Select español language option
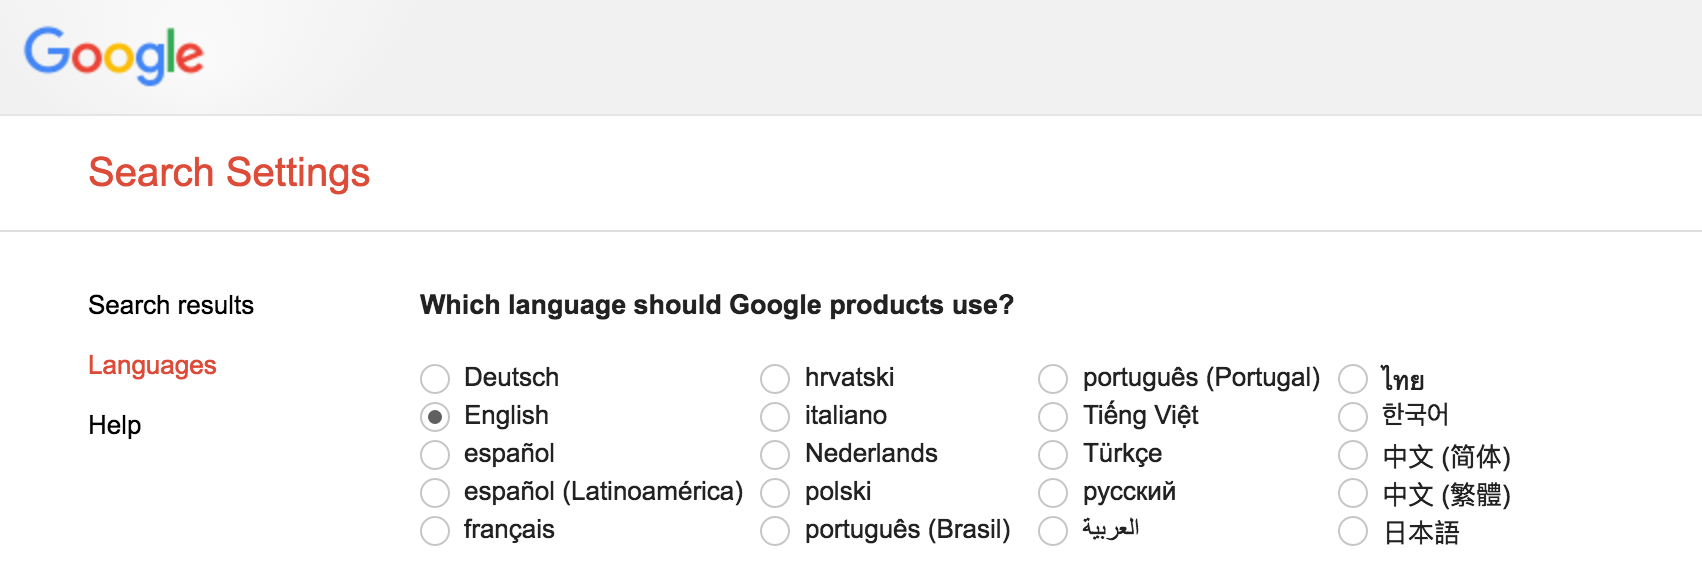 coord(435,455)
